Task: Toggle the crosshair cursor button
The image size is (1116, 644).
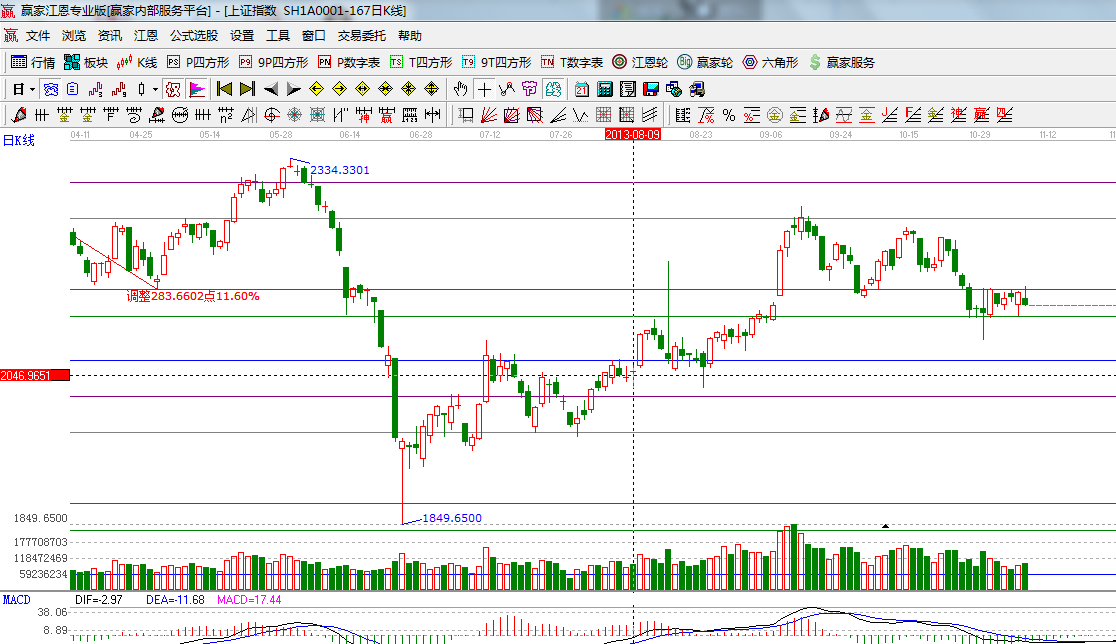Action: 484,89
